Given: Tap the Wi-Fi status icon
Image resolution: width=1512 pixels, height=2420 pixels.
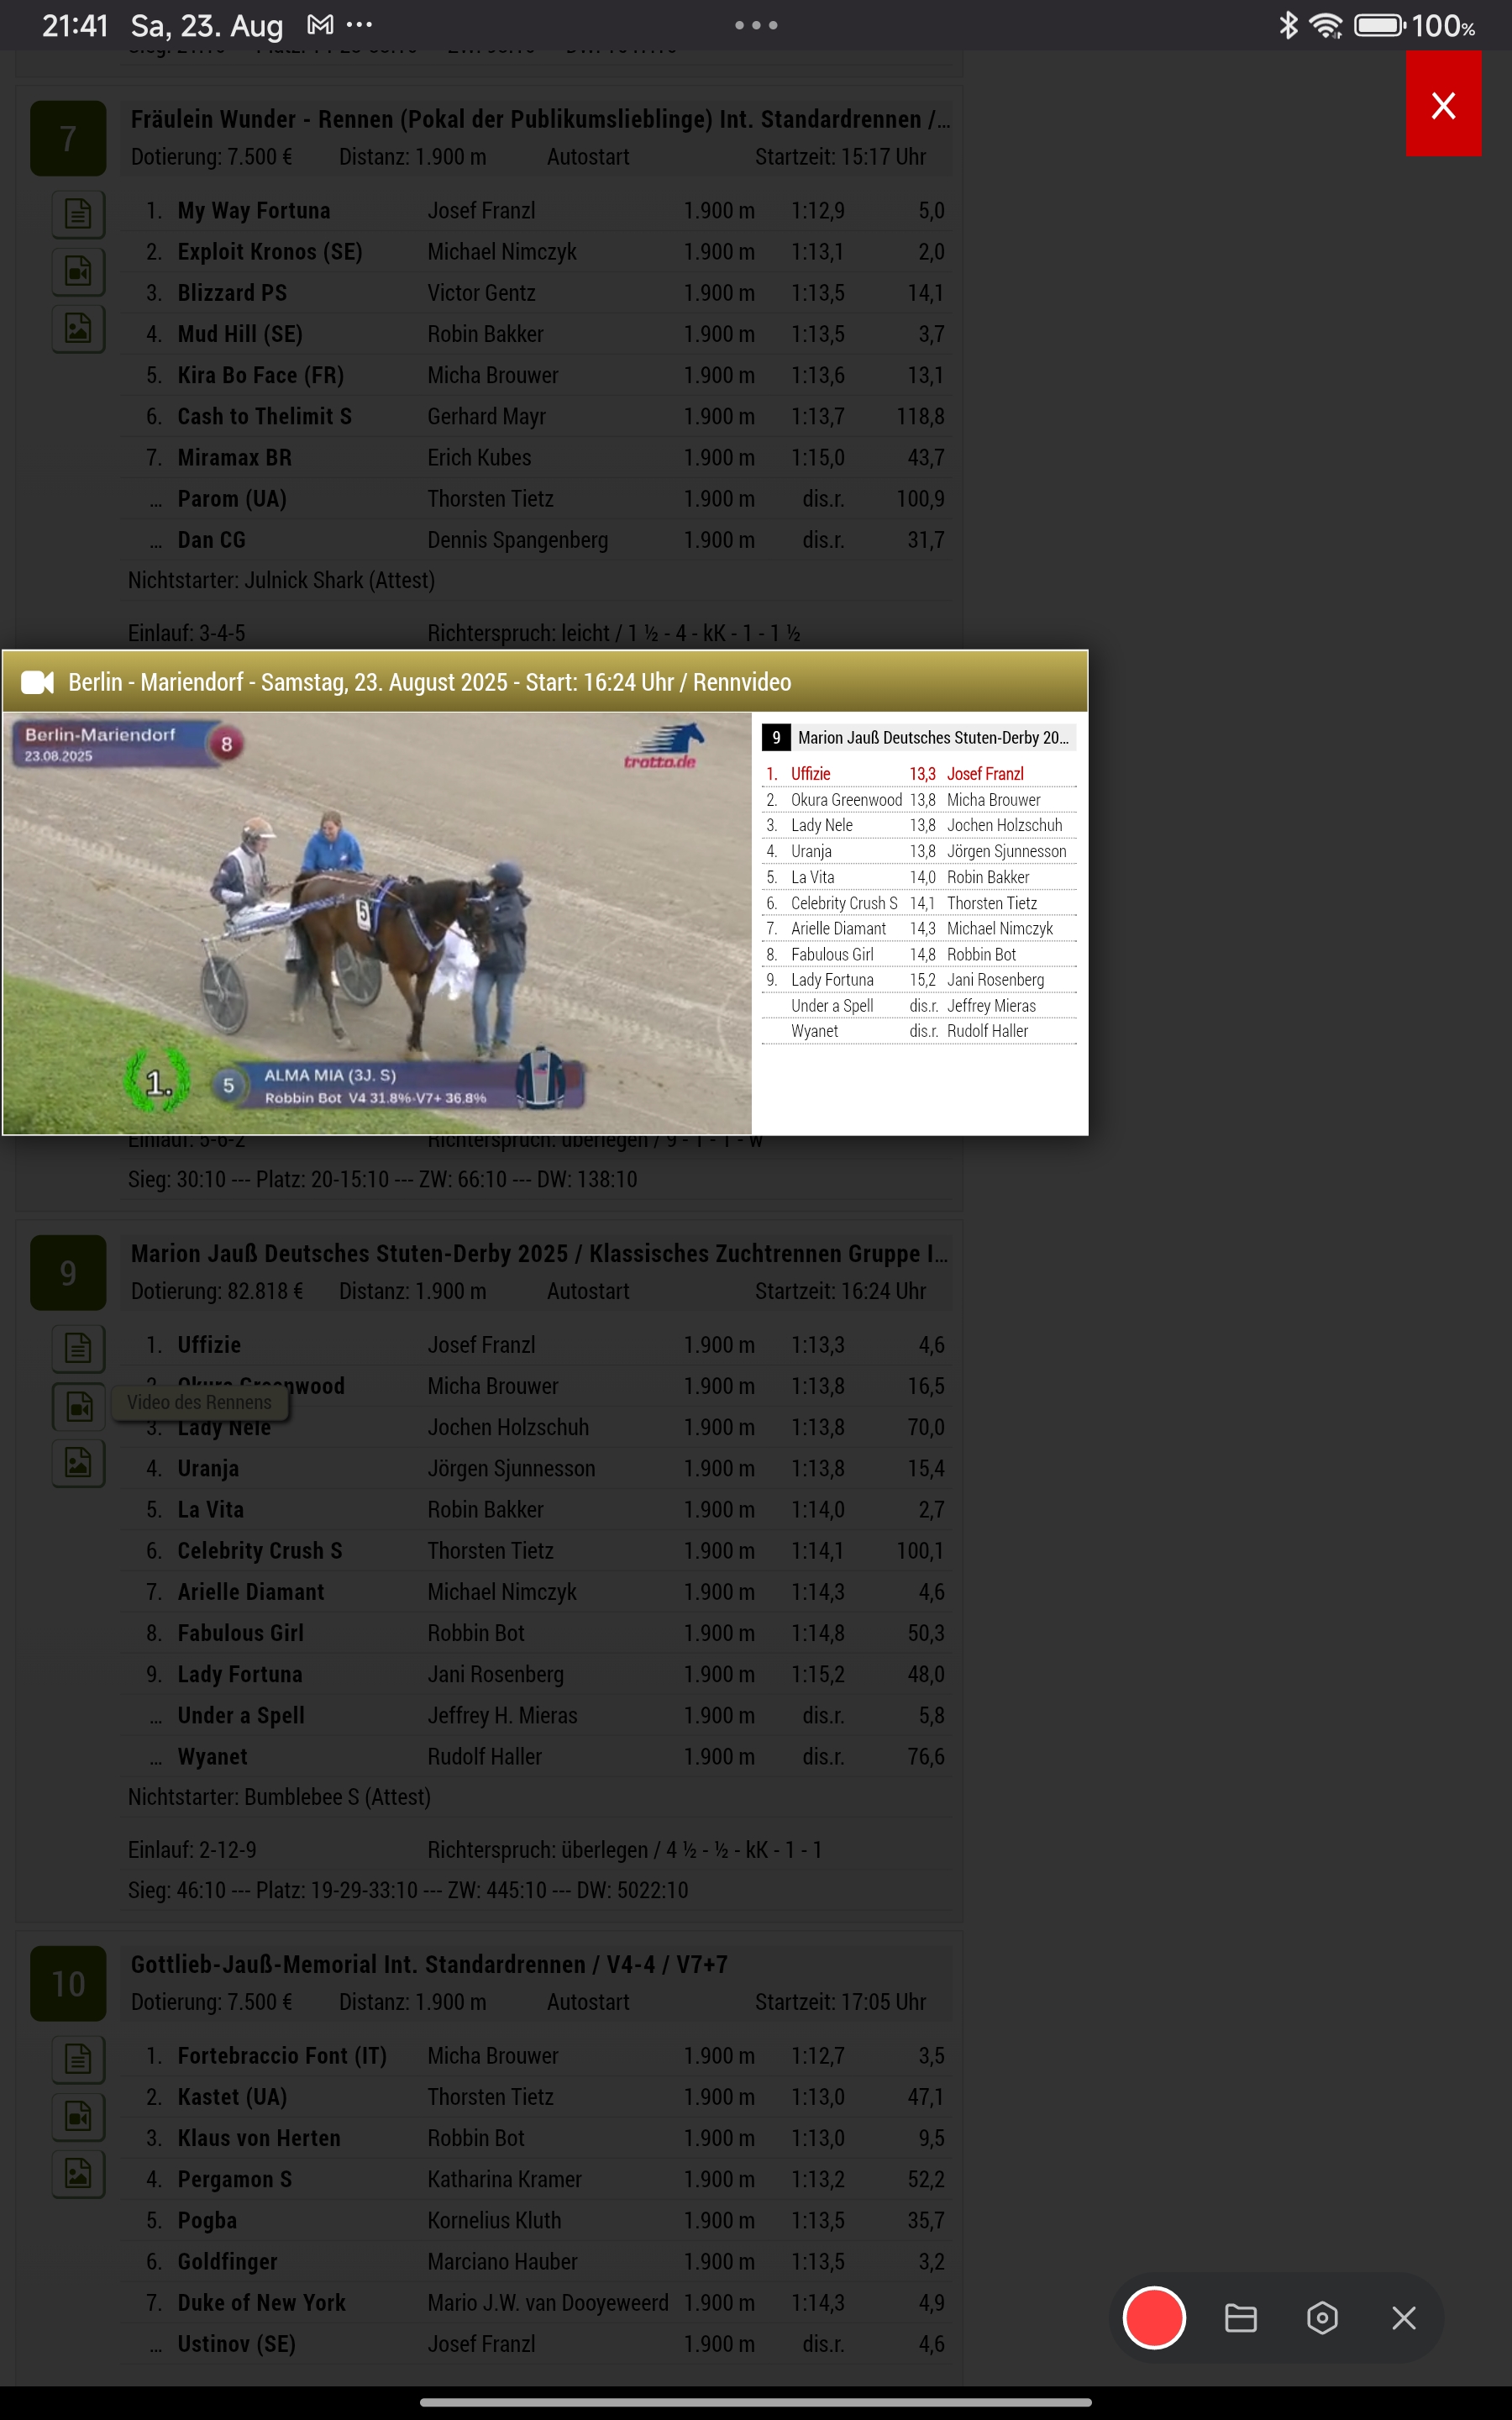Looking at the screenshot, I should [1326, 25].
